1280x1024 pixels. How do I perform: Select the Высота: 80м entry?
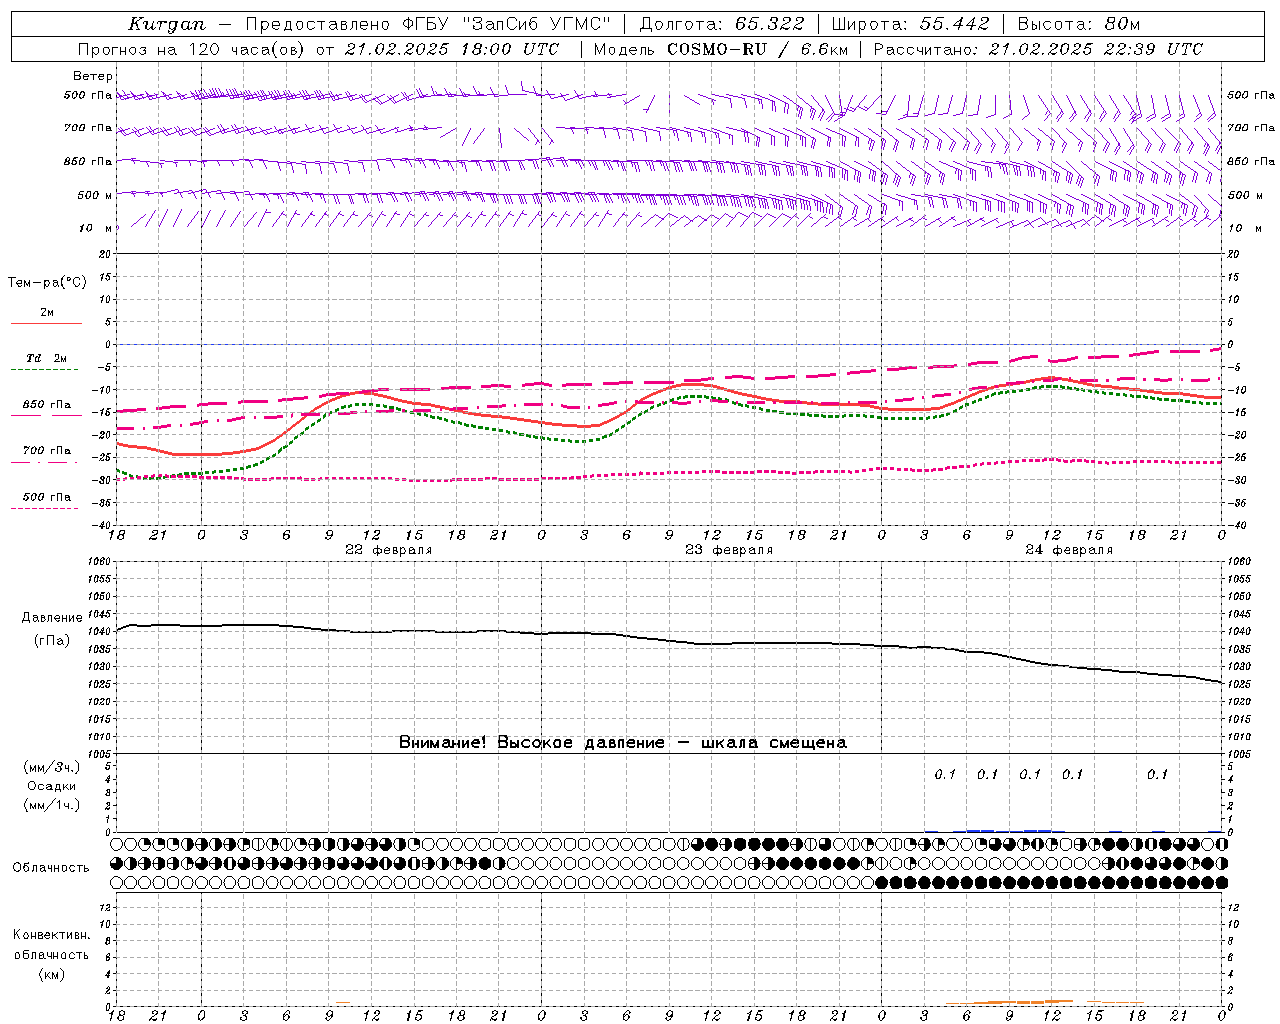point(1078,24)
